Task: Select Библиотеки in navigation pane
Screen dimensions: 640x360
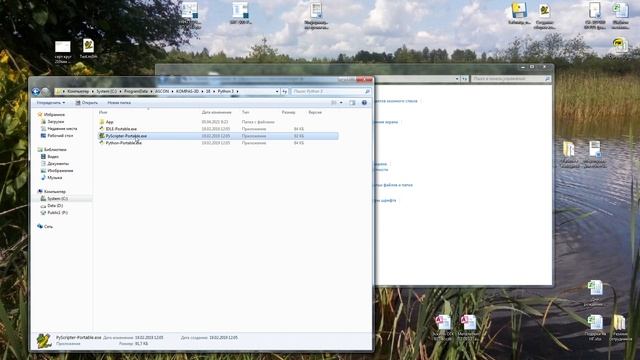Action: pos(55,150)
